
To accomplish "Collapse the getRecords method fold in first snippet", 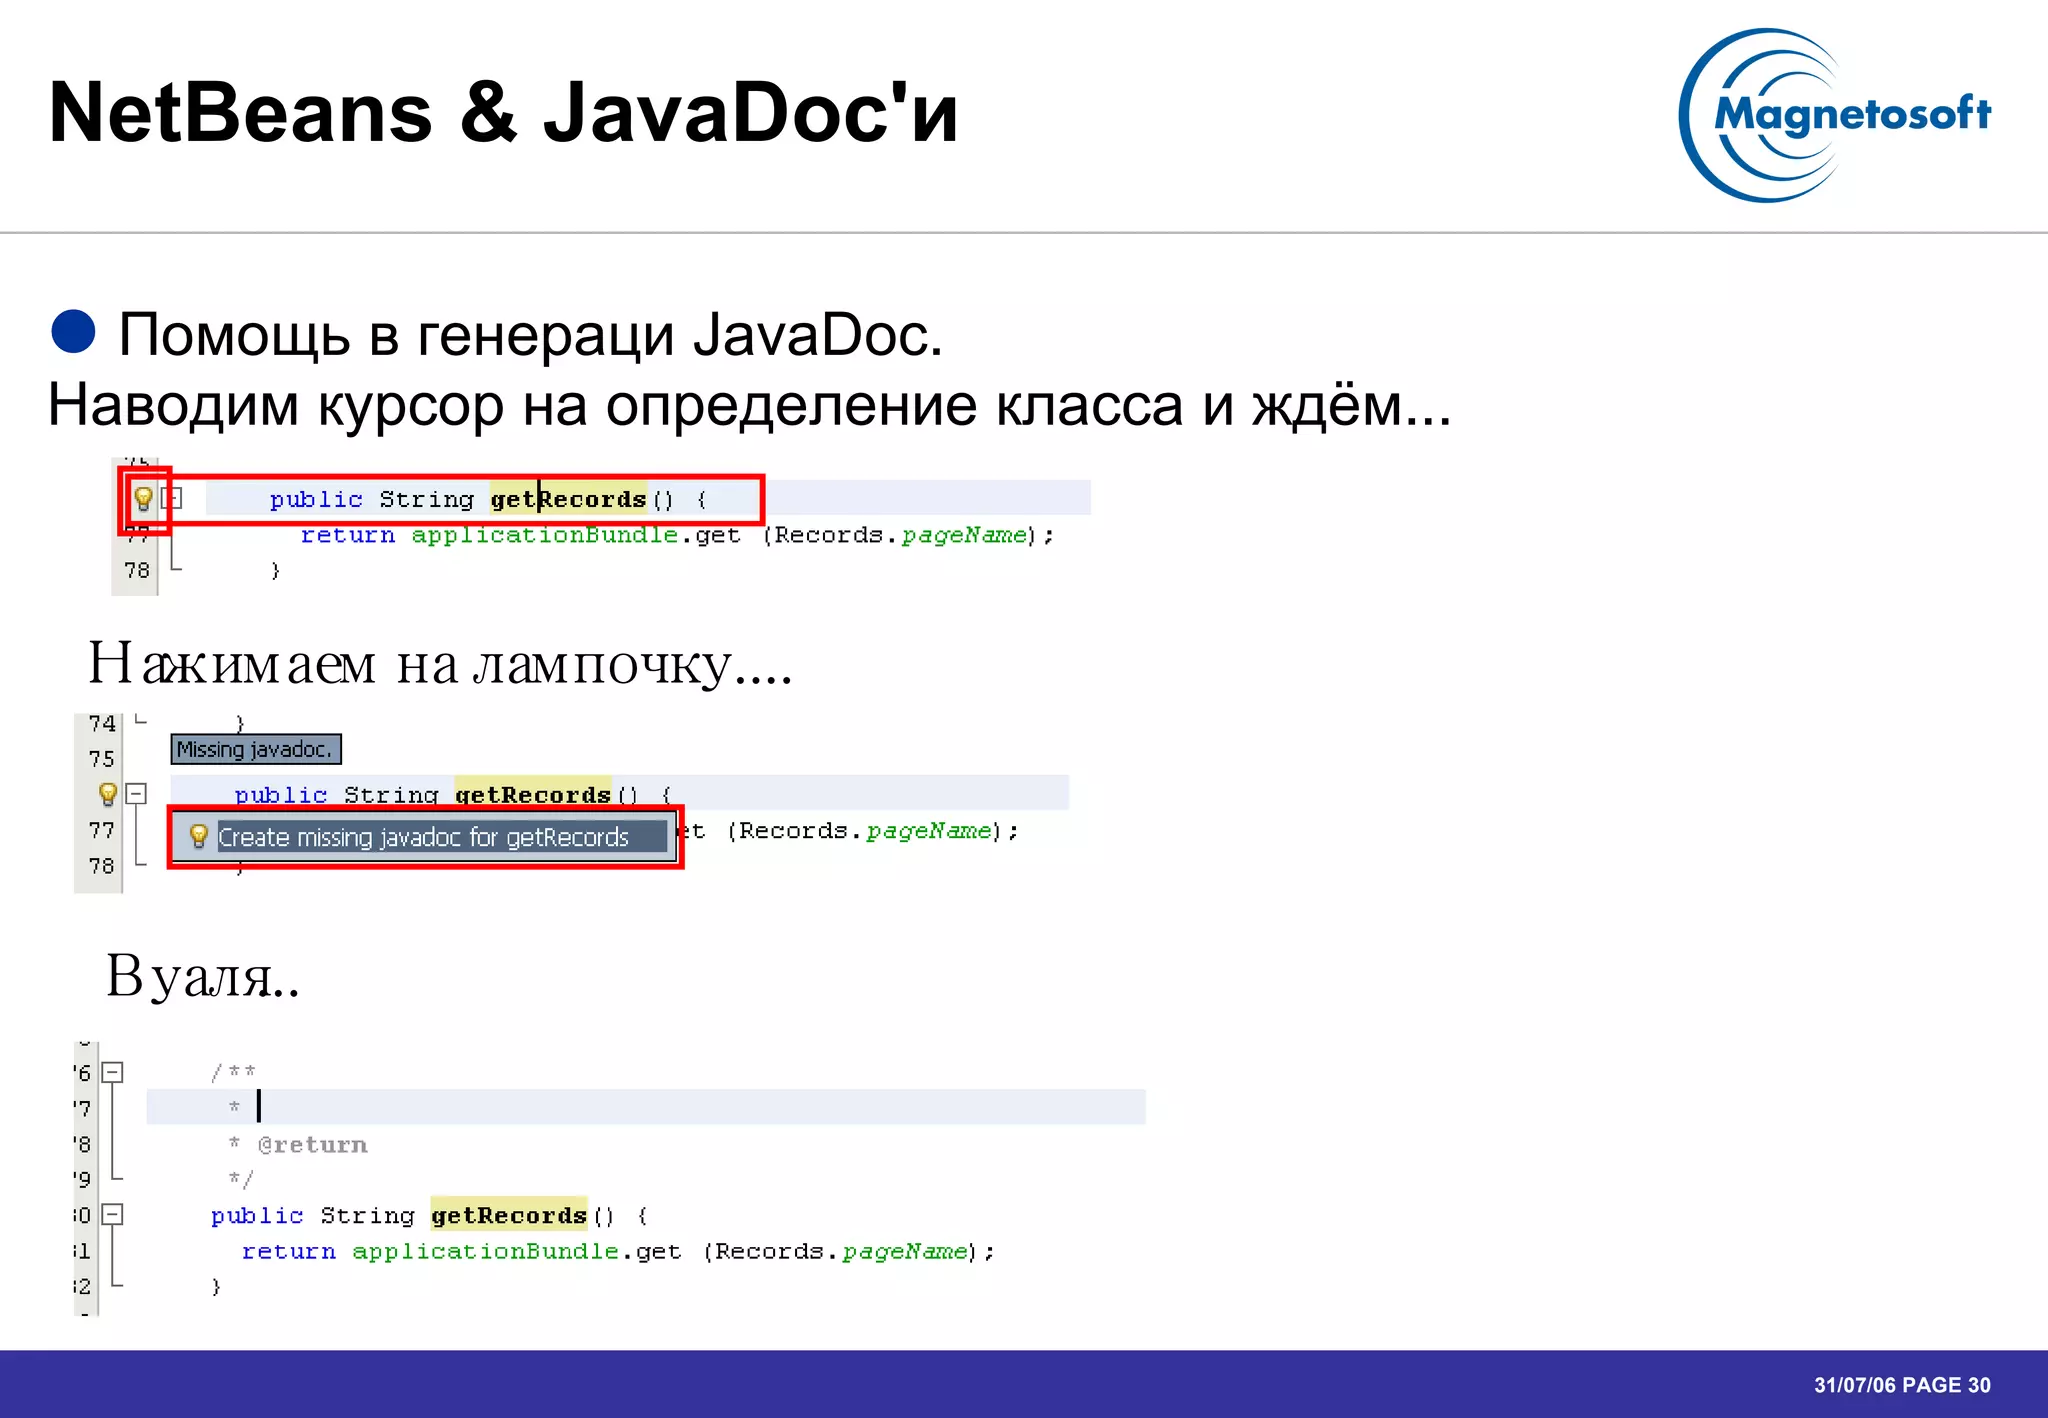I will point(172,497).
